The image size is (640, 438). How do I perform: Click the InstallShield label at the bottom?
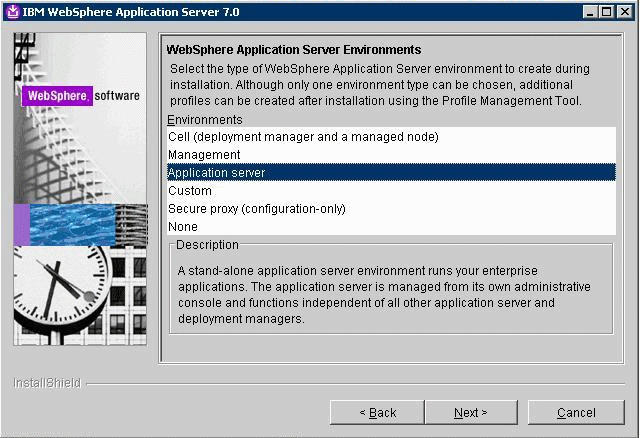pos(46,383)
